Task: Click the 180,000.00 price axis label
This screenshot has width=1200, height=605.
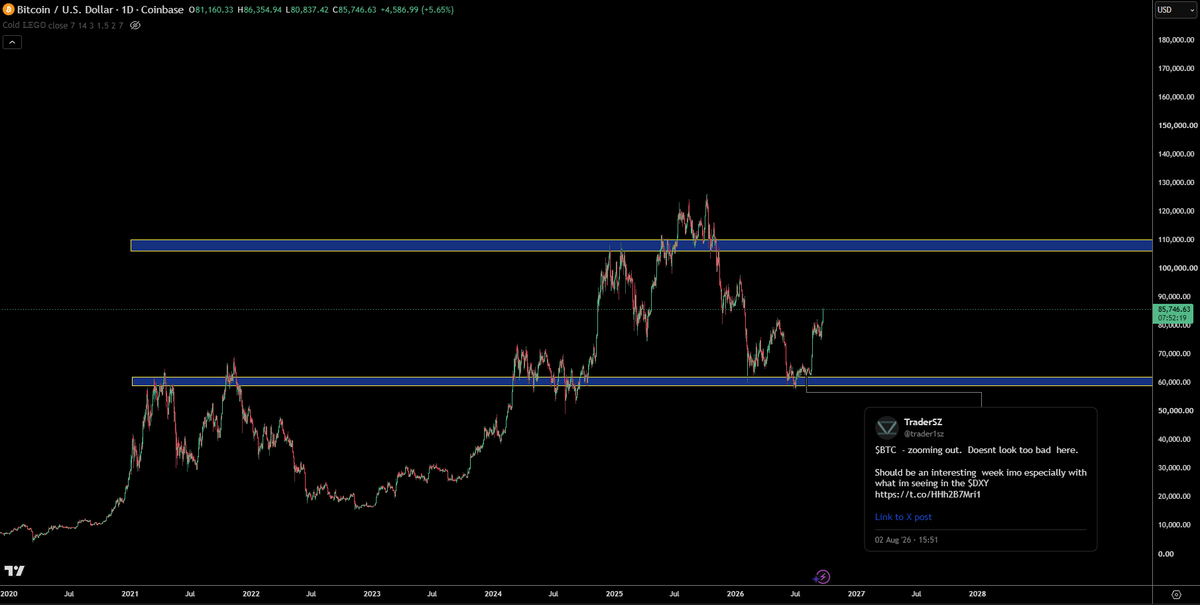Action: 1174,41
